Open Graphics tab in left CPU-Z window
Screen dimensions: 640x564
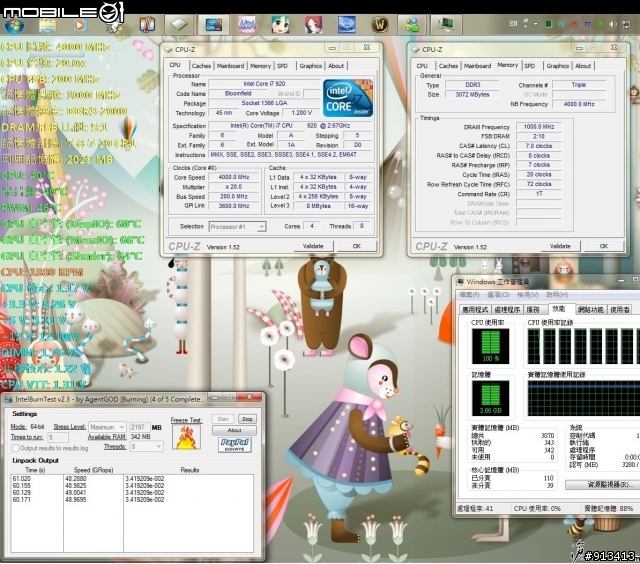(x=311, y=66)
